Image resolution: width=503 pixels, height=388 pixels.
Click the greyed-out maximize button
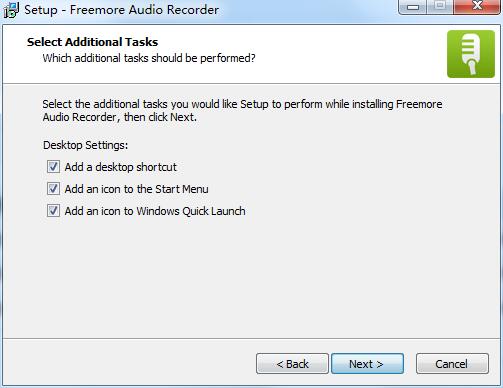(x=440, y=7)
